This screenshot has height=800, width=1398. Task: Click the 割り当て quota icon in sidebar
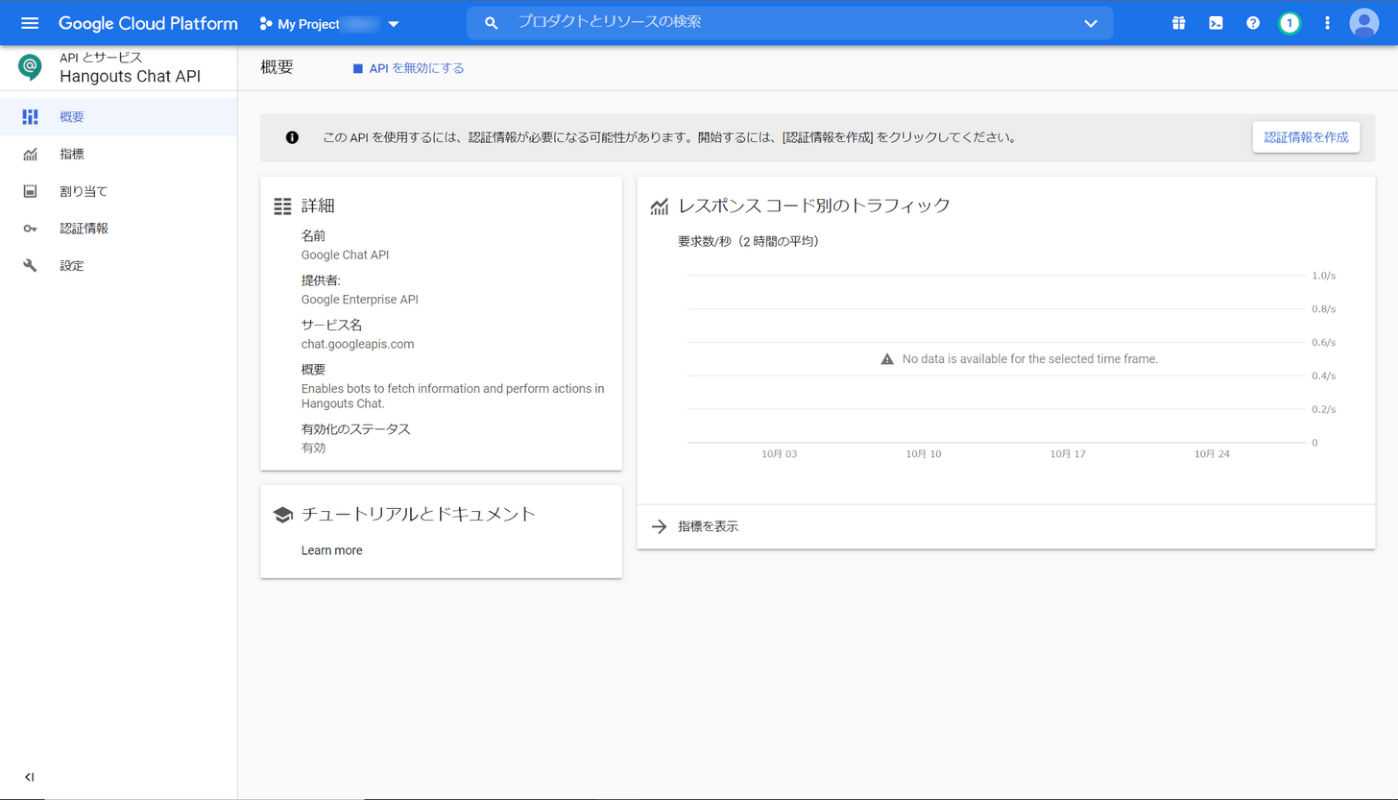[x=30, y=191]
